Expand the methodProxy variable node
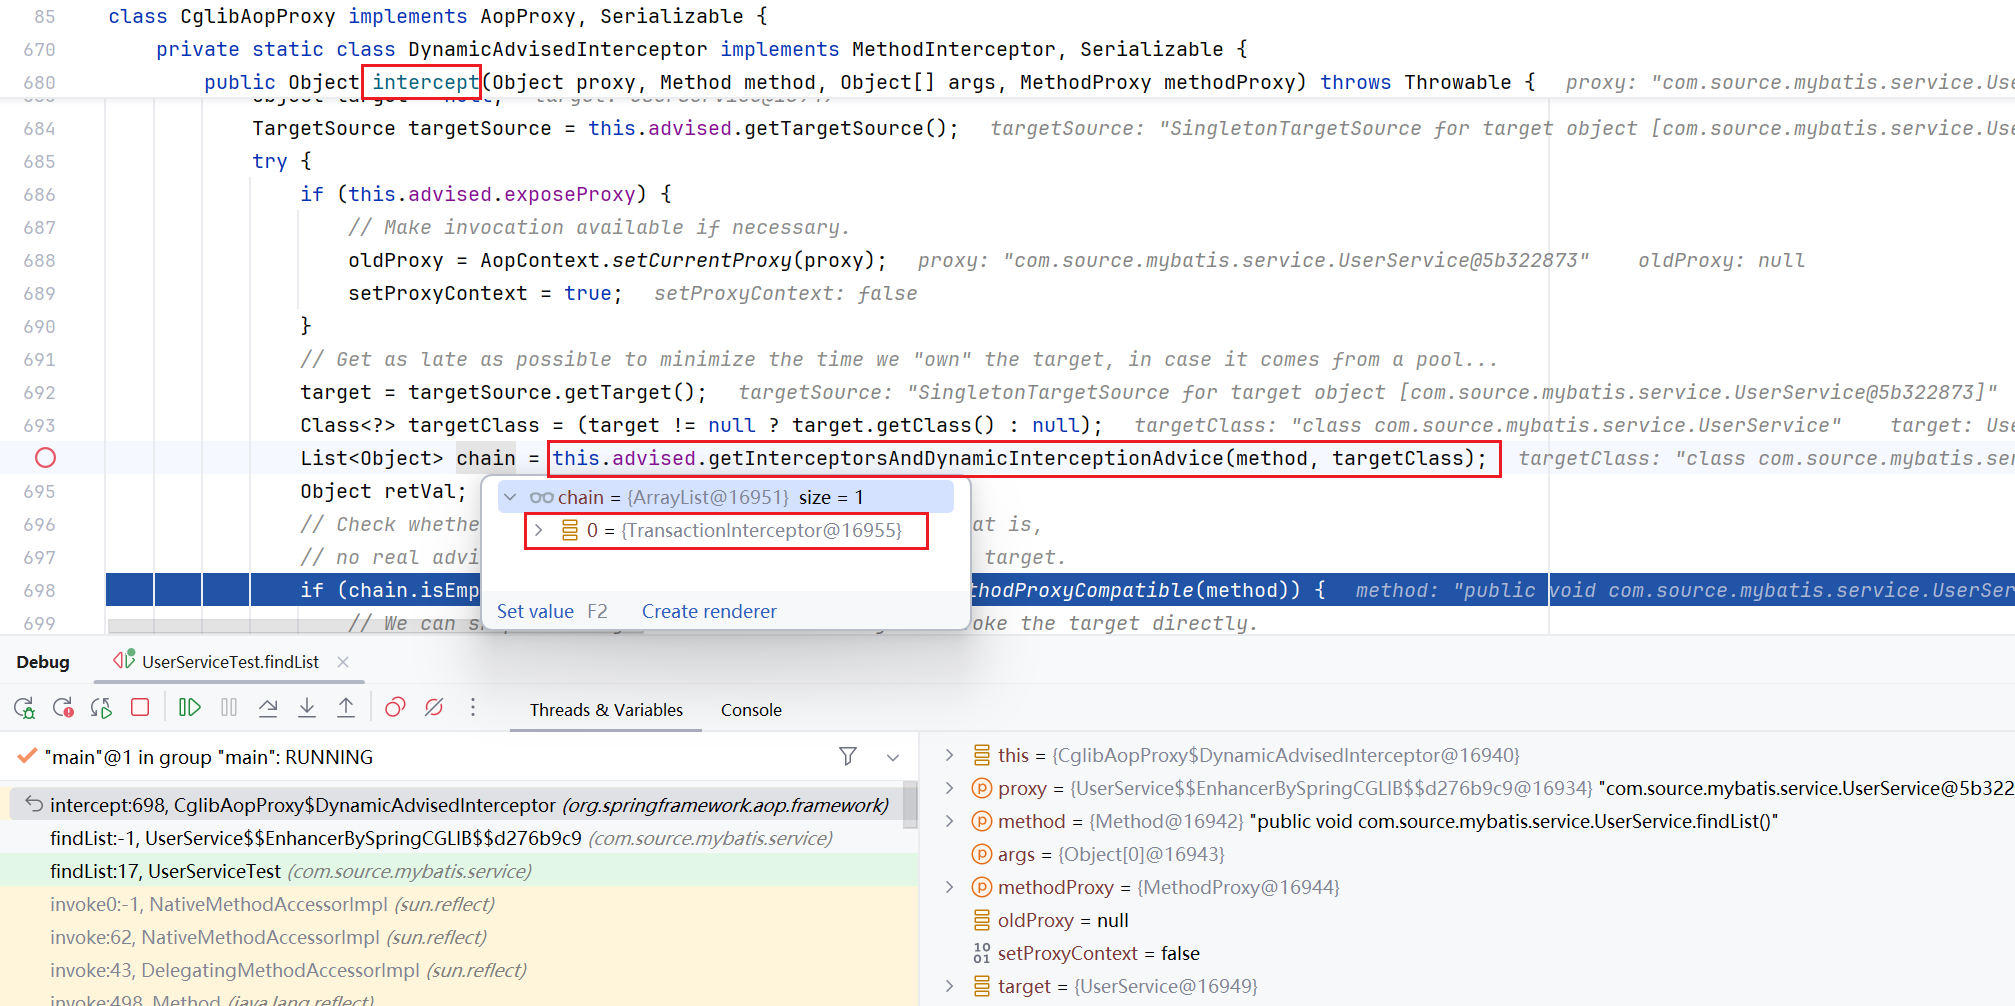2015x1006 pixels. (x=950, y=887)
